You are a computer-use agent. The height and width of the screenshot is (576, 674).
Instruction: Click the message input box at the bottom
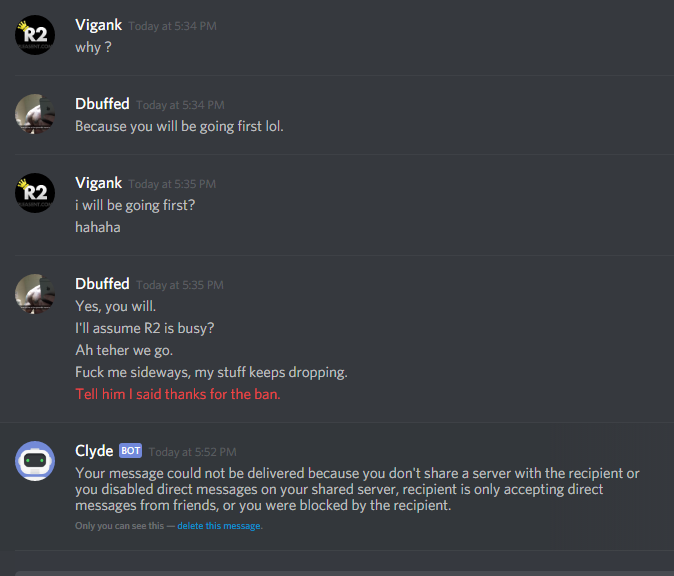click(344, 573)
